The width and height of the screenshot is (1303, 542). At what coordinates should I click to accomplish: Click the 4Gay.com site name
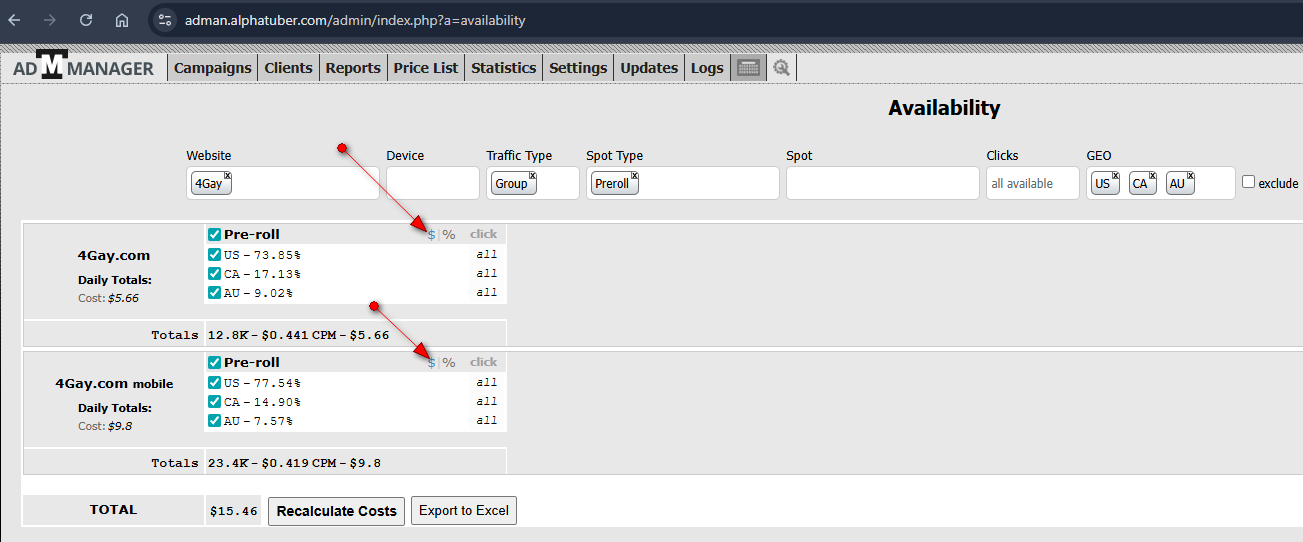pyautogui.click(x=114, y=255)
